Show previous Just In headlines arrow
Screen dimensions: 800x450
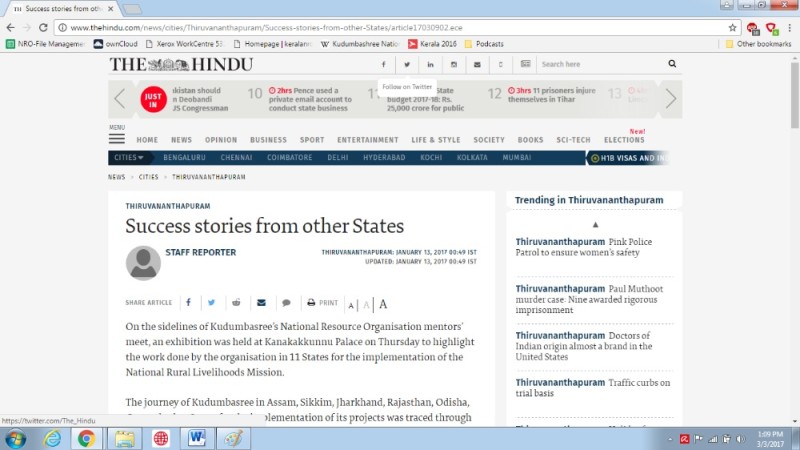click(120, 98)
